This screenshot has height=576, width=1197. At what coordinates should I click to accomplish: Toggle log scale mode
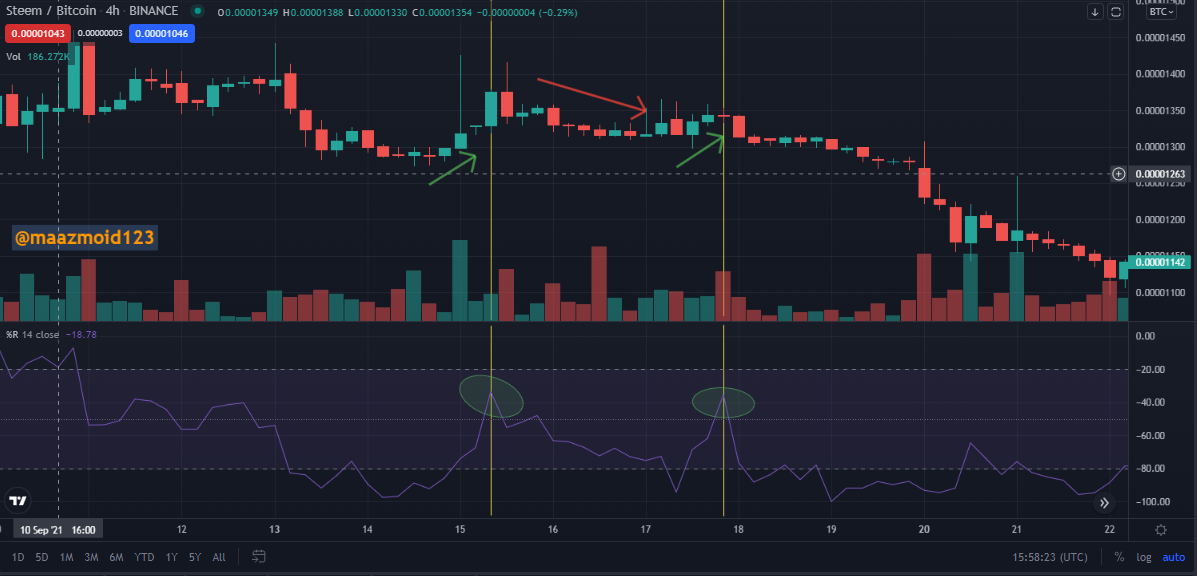point(1143,557)
